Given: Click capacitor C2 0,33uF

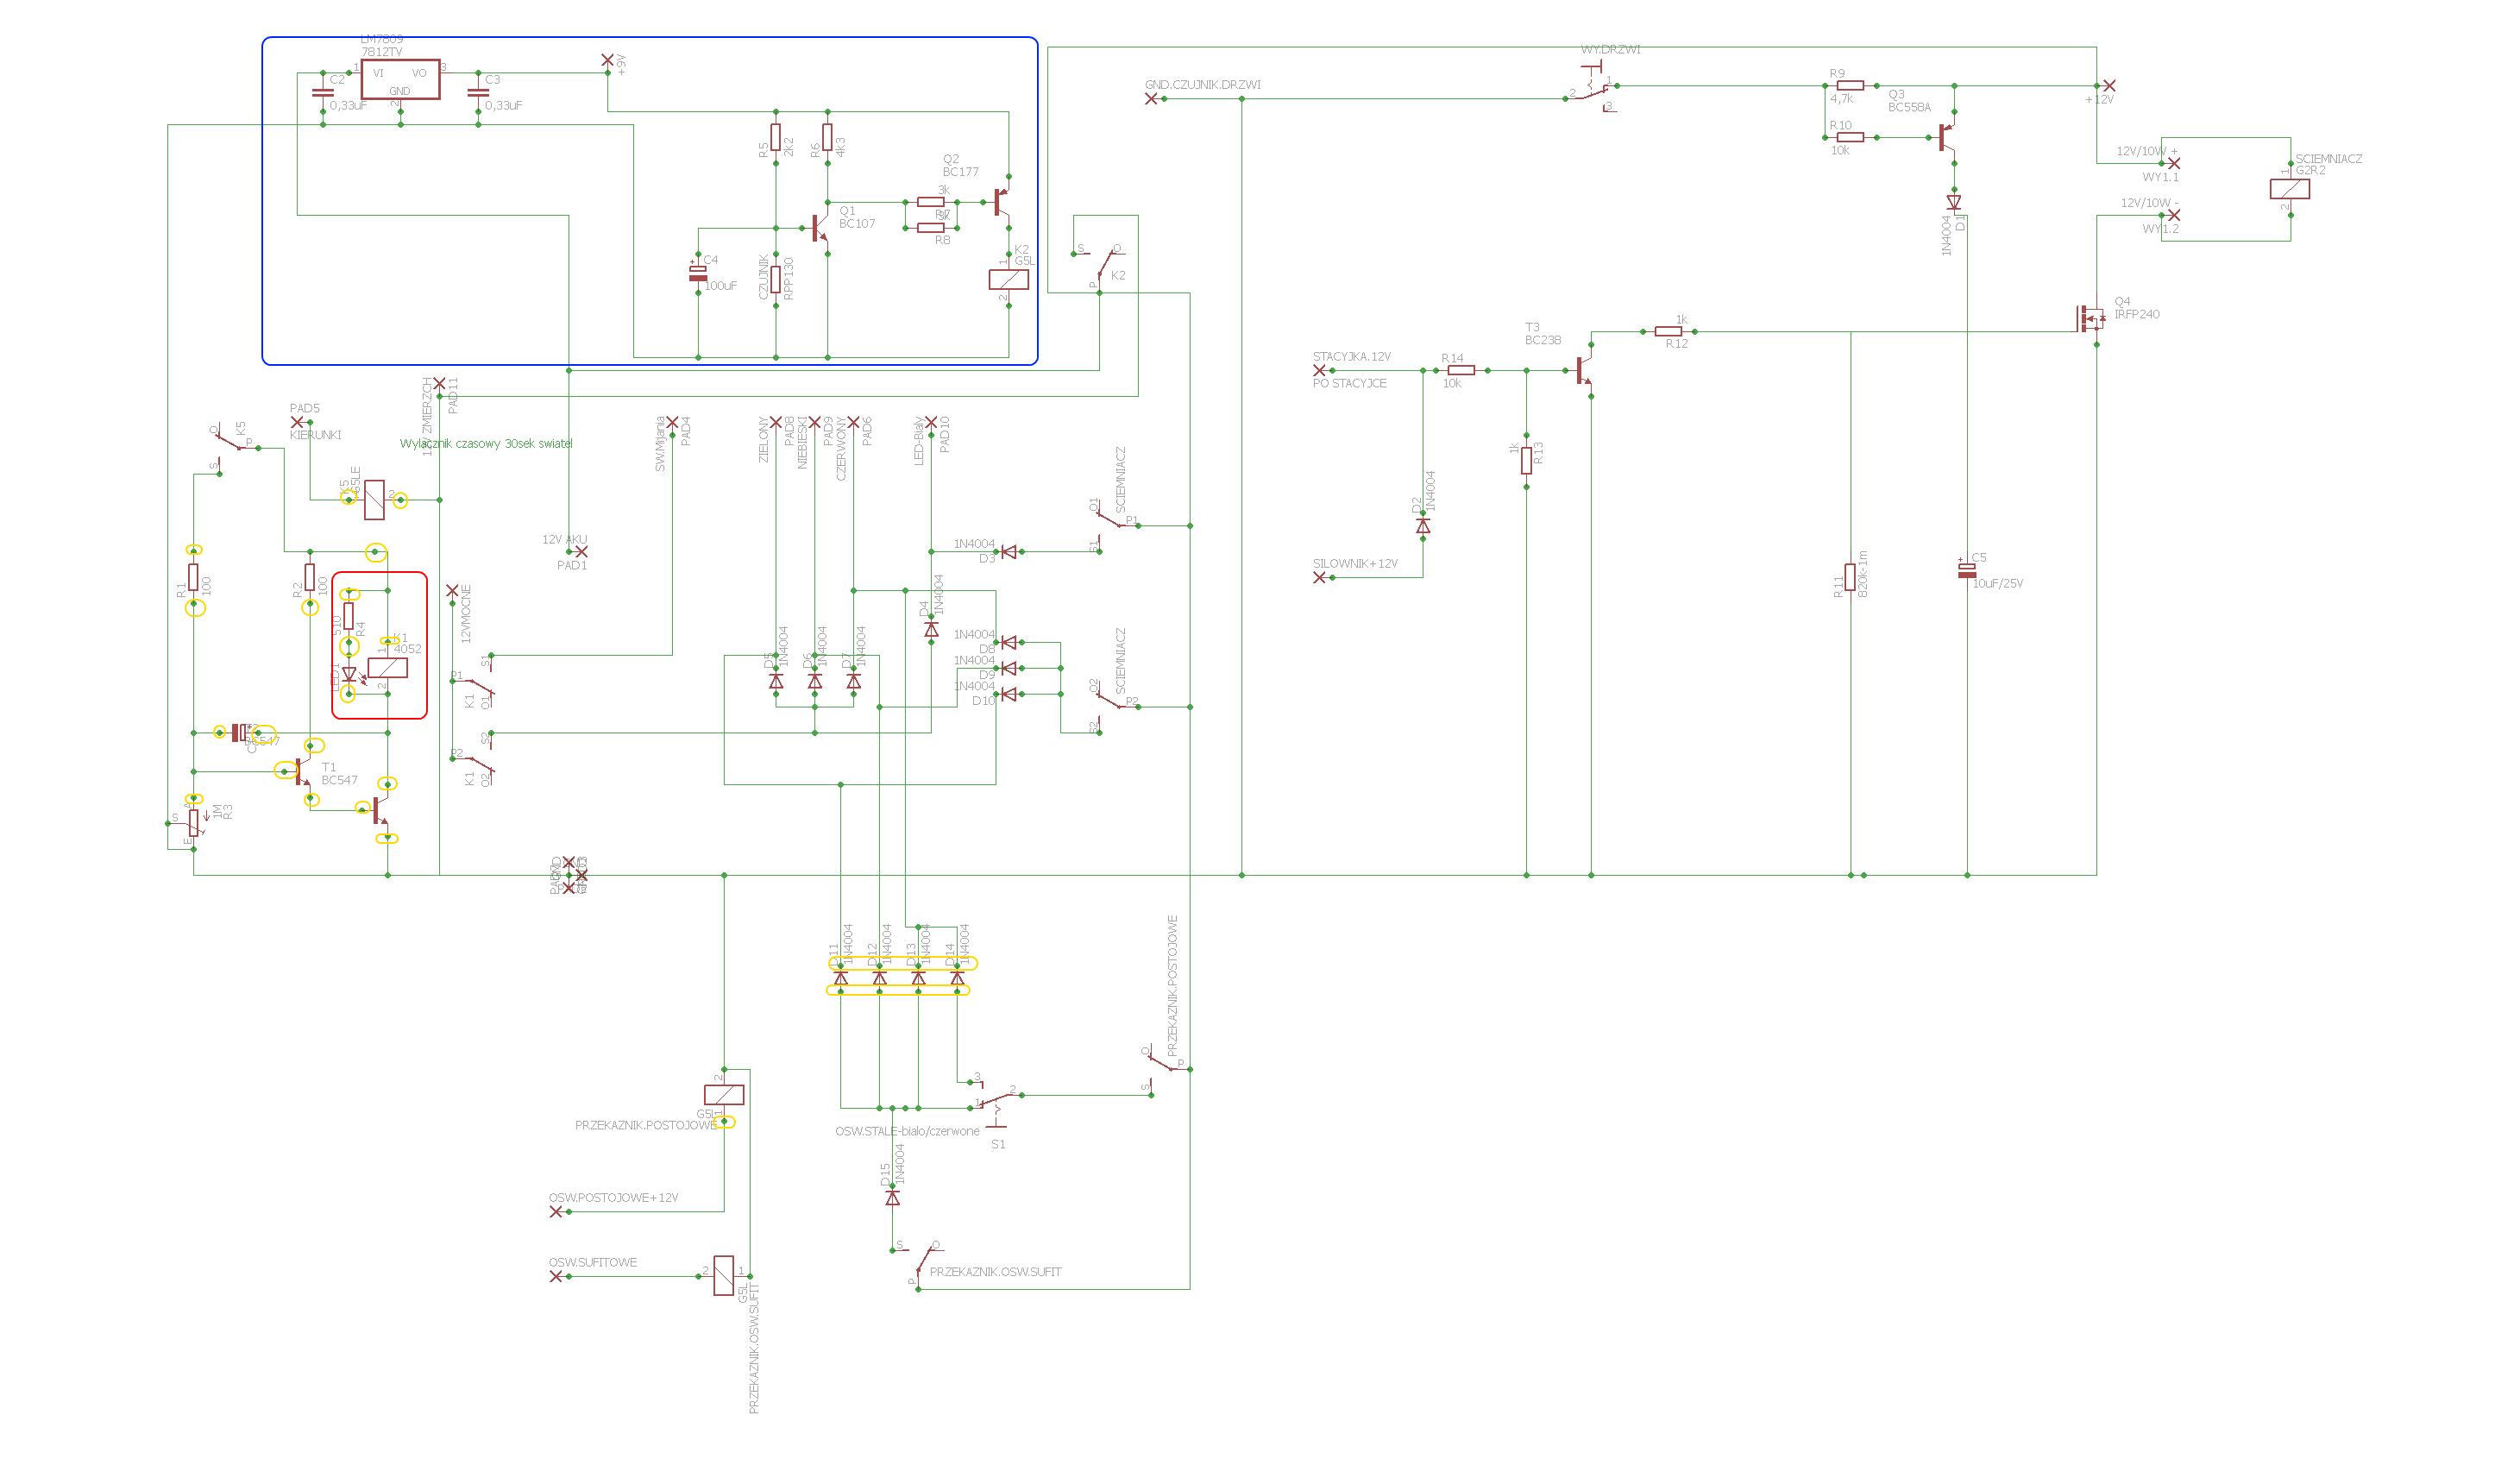Looking at the screenshot, I should (x=323, y=92).
